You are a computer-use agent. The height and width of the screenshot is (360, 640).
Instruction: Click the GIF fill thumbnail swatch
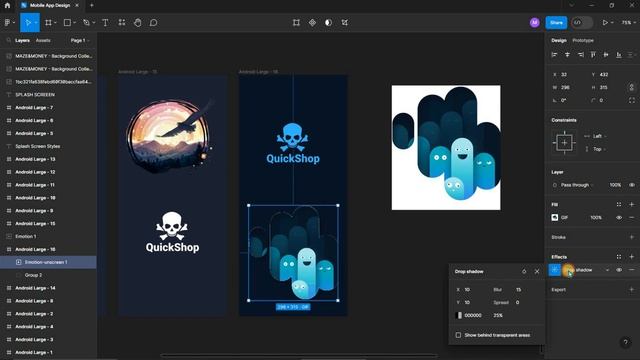point(555,218)
